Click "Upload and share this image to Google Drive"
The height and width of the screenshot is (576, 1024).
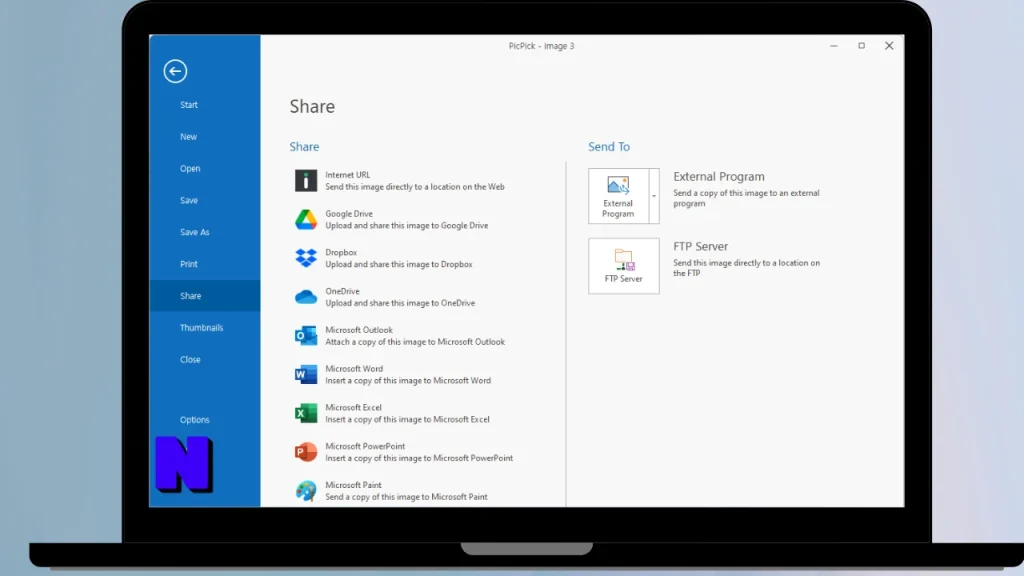tap(406, 225)
